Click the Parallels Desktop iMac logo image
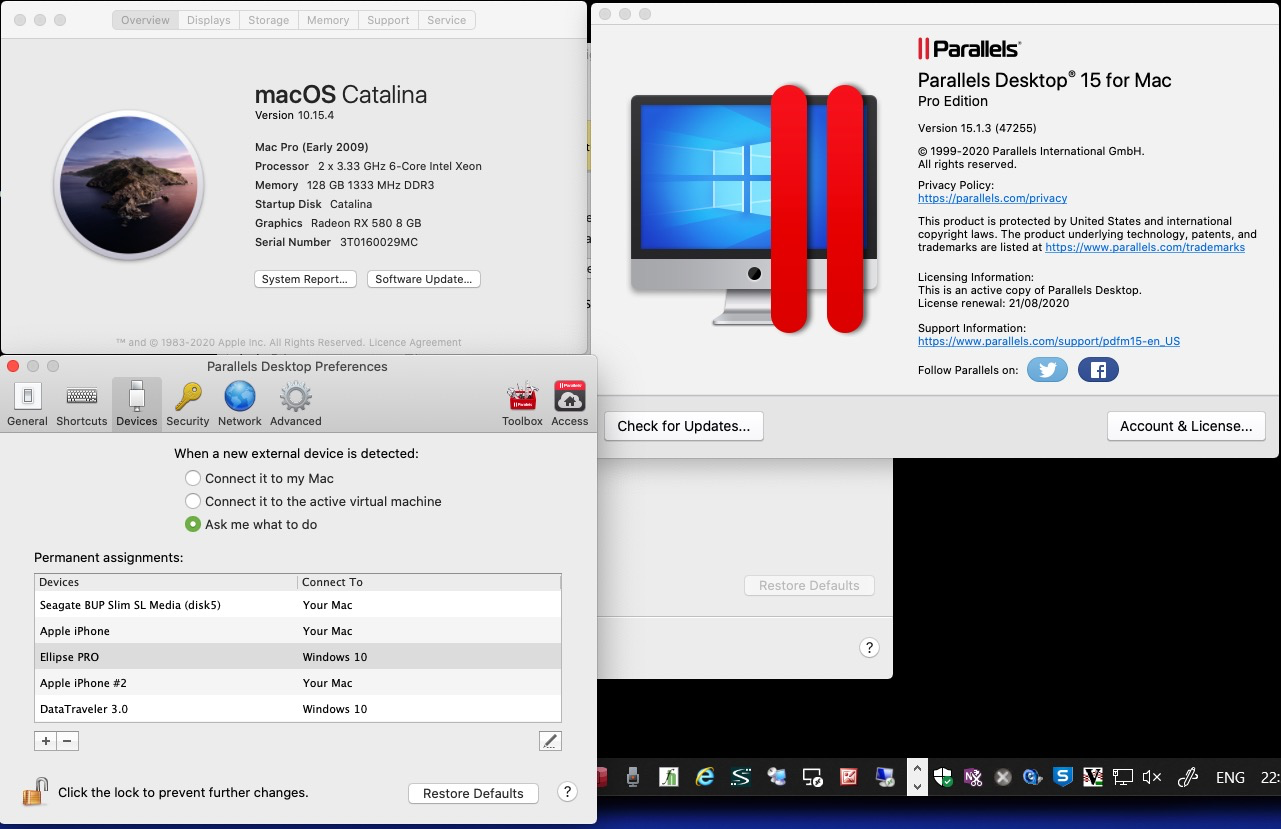This screenshot has width=1281, height=829. click(x=754, y=210)
